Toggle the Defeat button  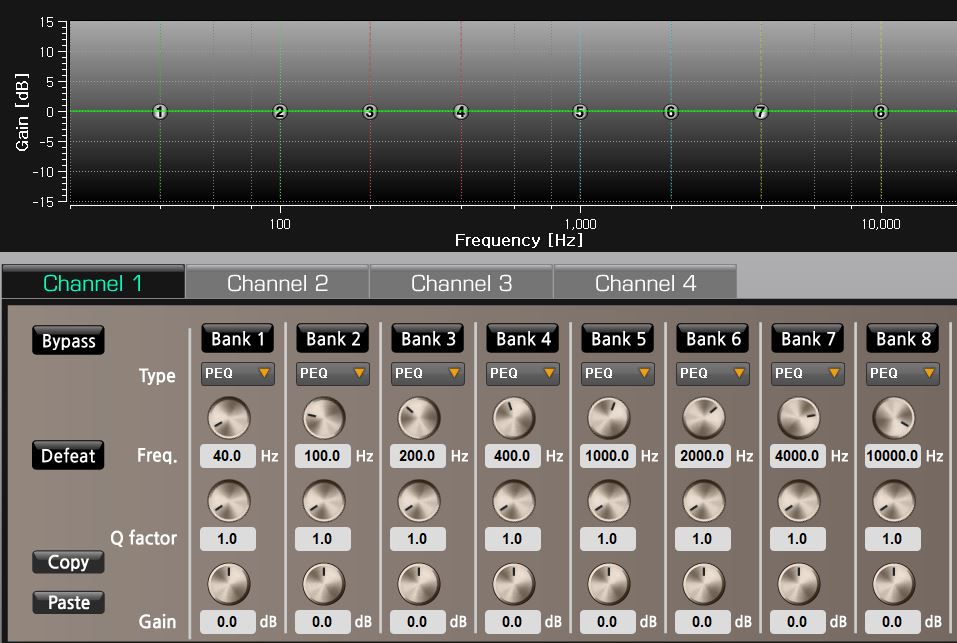click(x=68, y=456)
